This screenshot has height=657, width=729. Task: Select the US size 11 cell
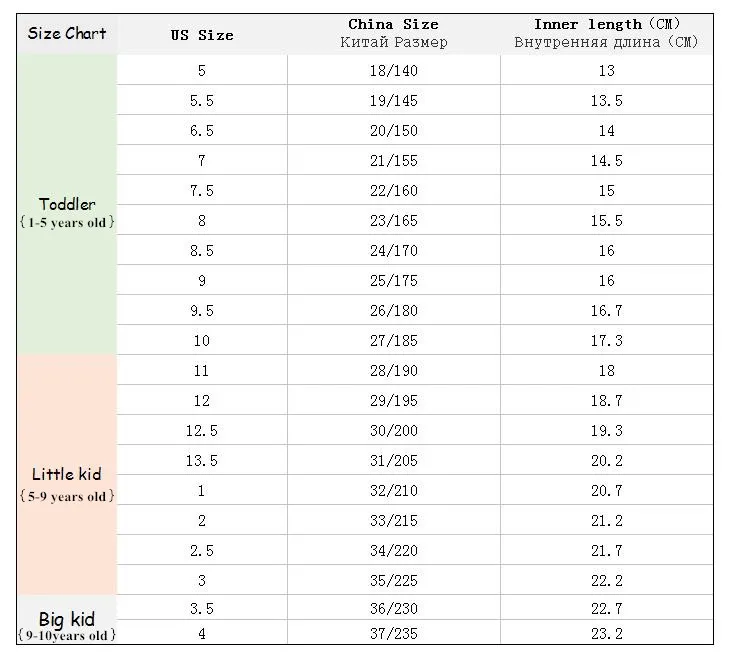(201, 371)
